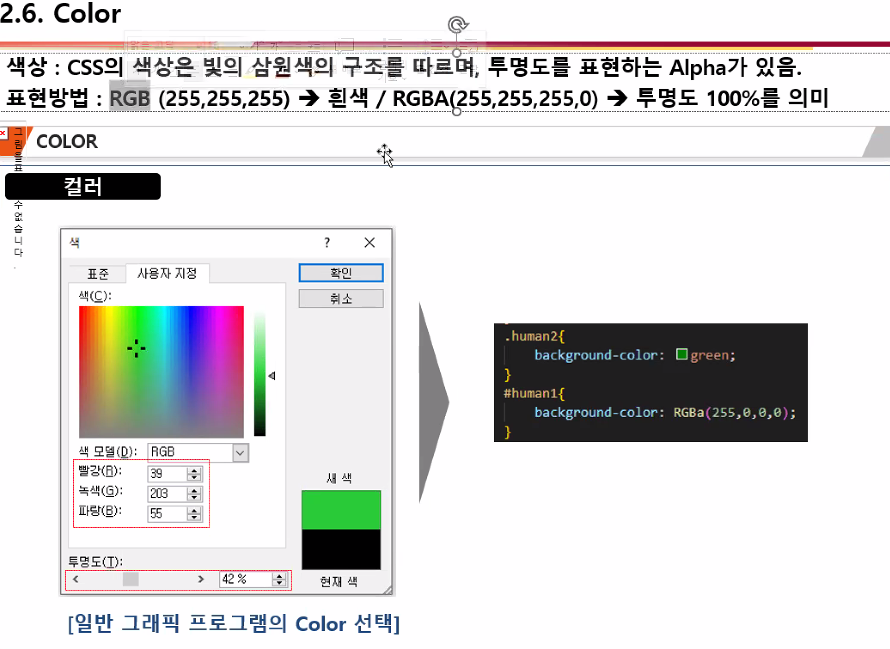Viewport: 890px width, 649px height.
Task: Click the 투명도 slider thumb
Action: (x=130, y=579)
